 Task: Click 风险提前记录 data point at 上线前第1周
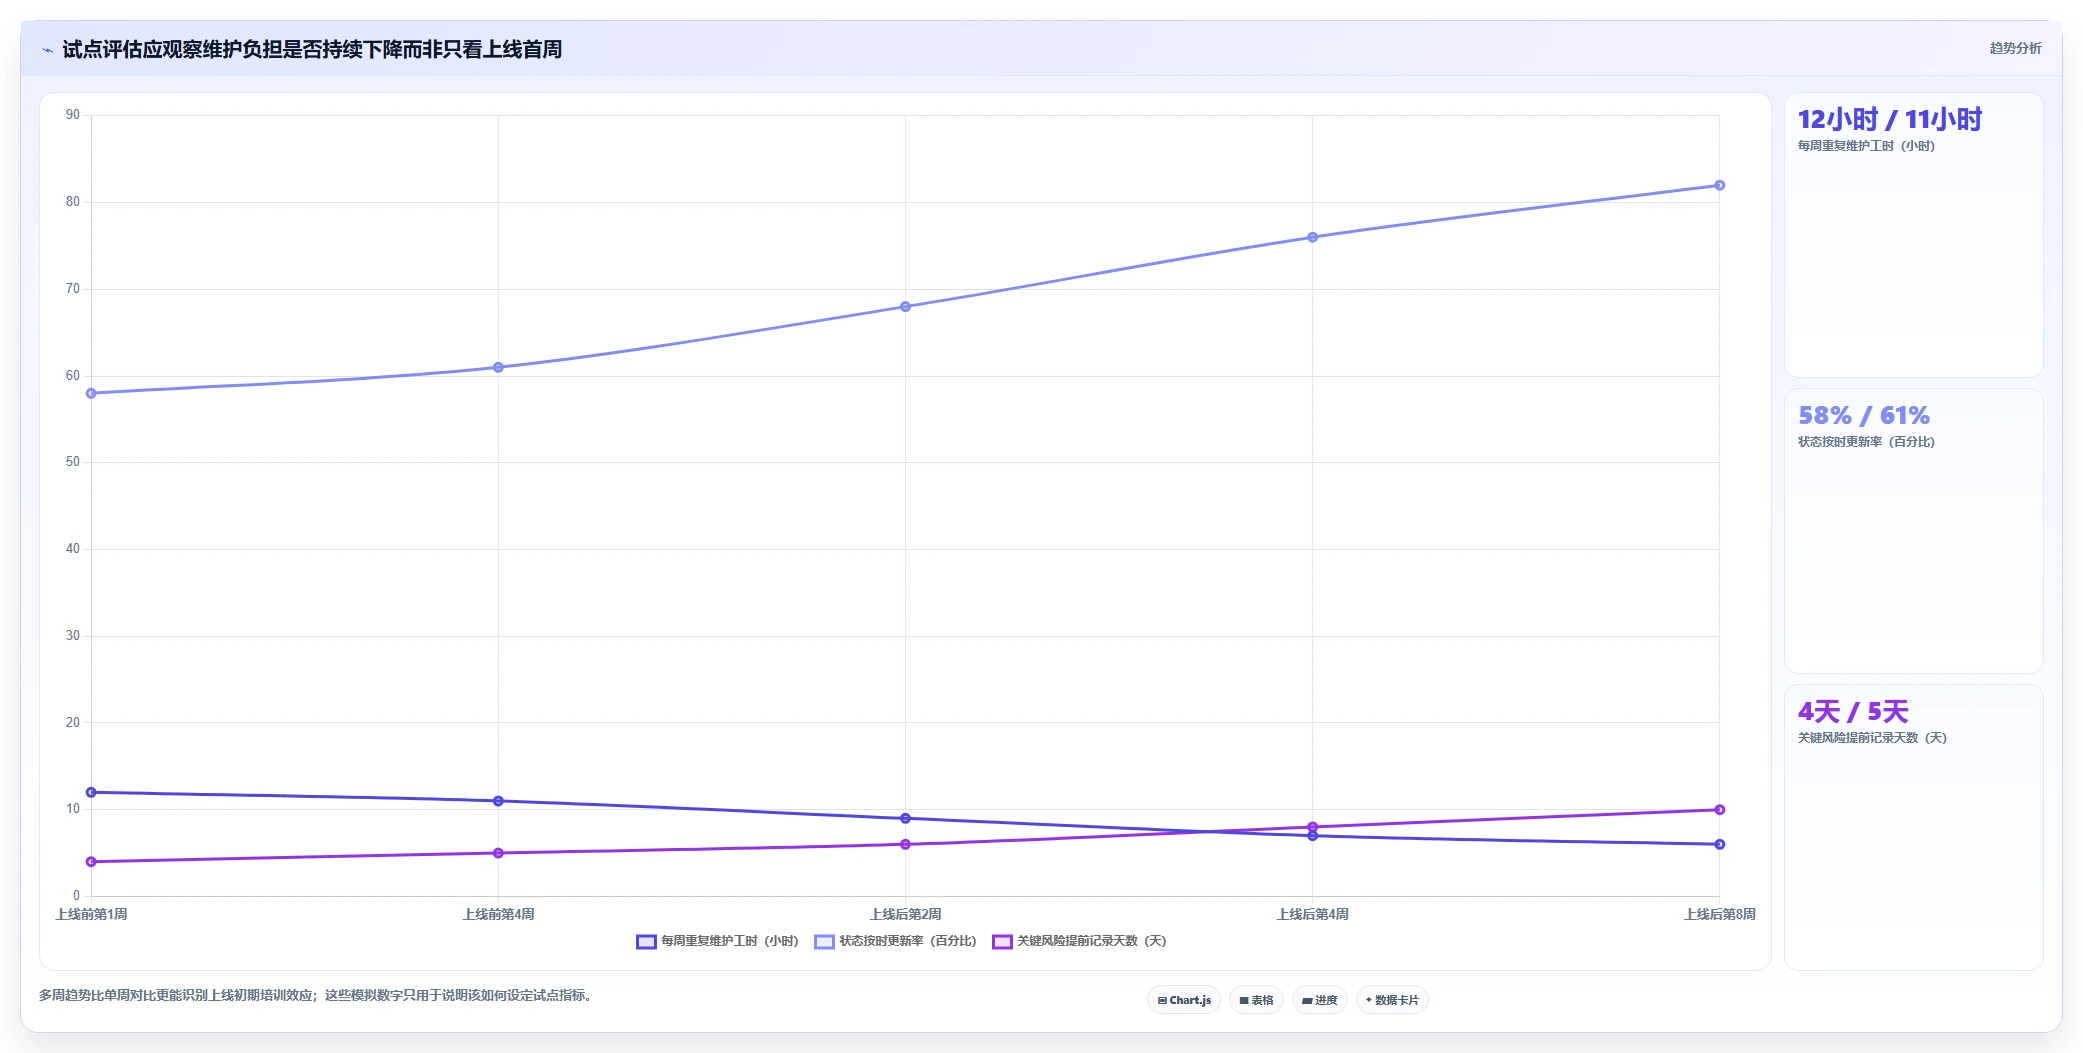[x=91, y=862]
